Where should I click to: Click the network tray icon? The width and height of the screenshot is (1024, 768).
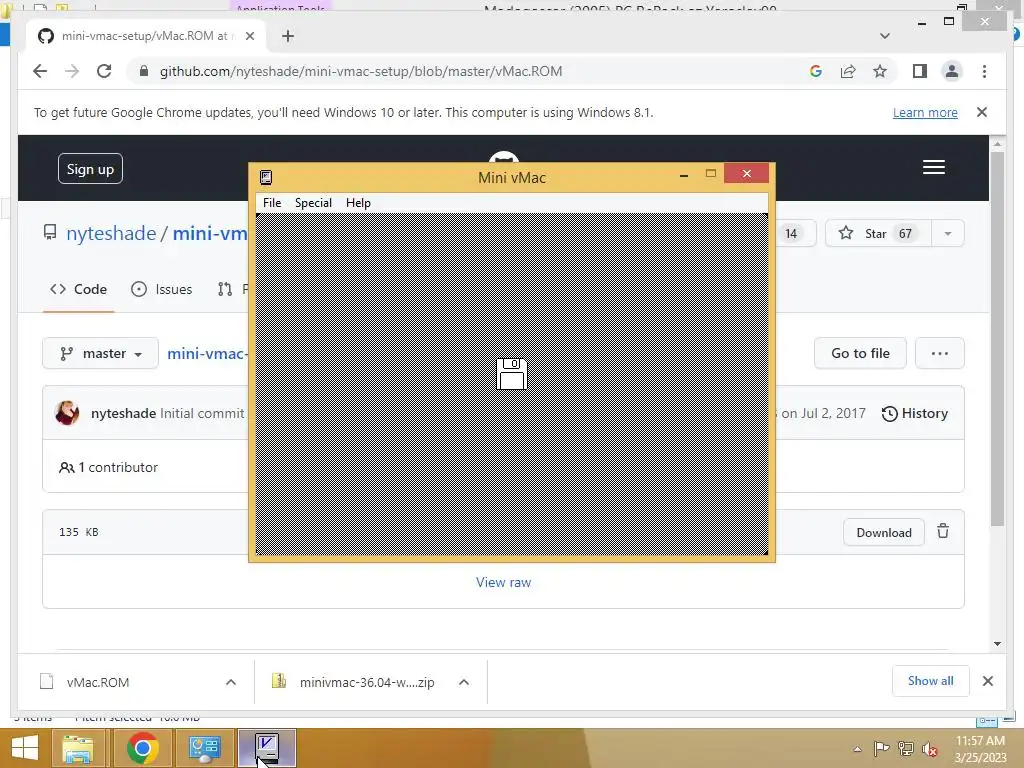coord(906,749)
